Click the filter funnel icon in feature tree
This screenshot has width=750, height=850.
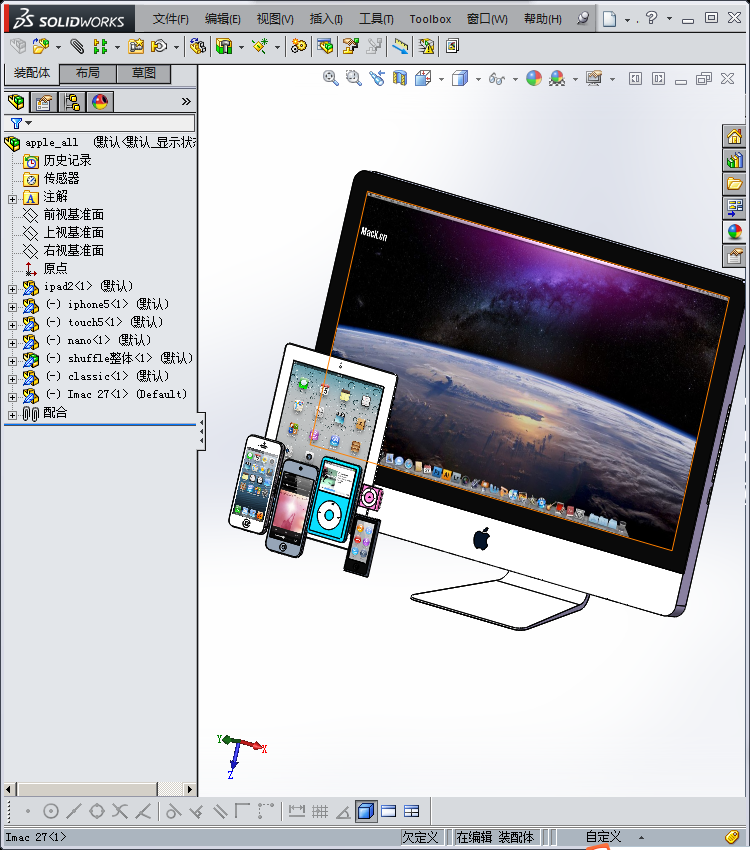[x=17, y=124]
